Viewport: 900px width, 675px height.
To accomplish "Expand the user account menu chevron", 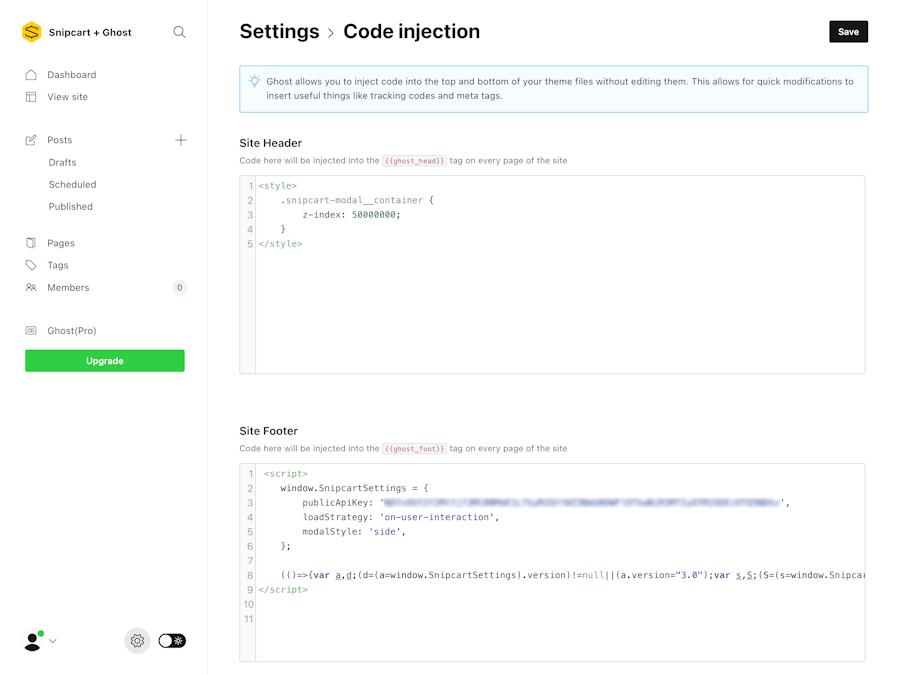I will pos(53,641).
